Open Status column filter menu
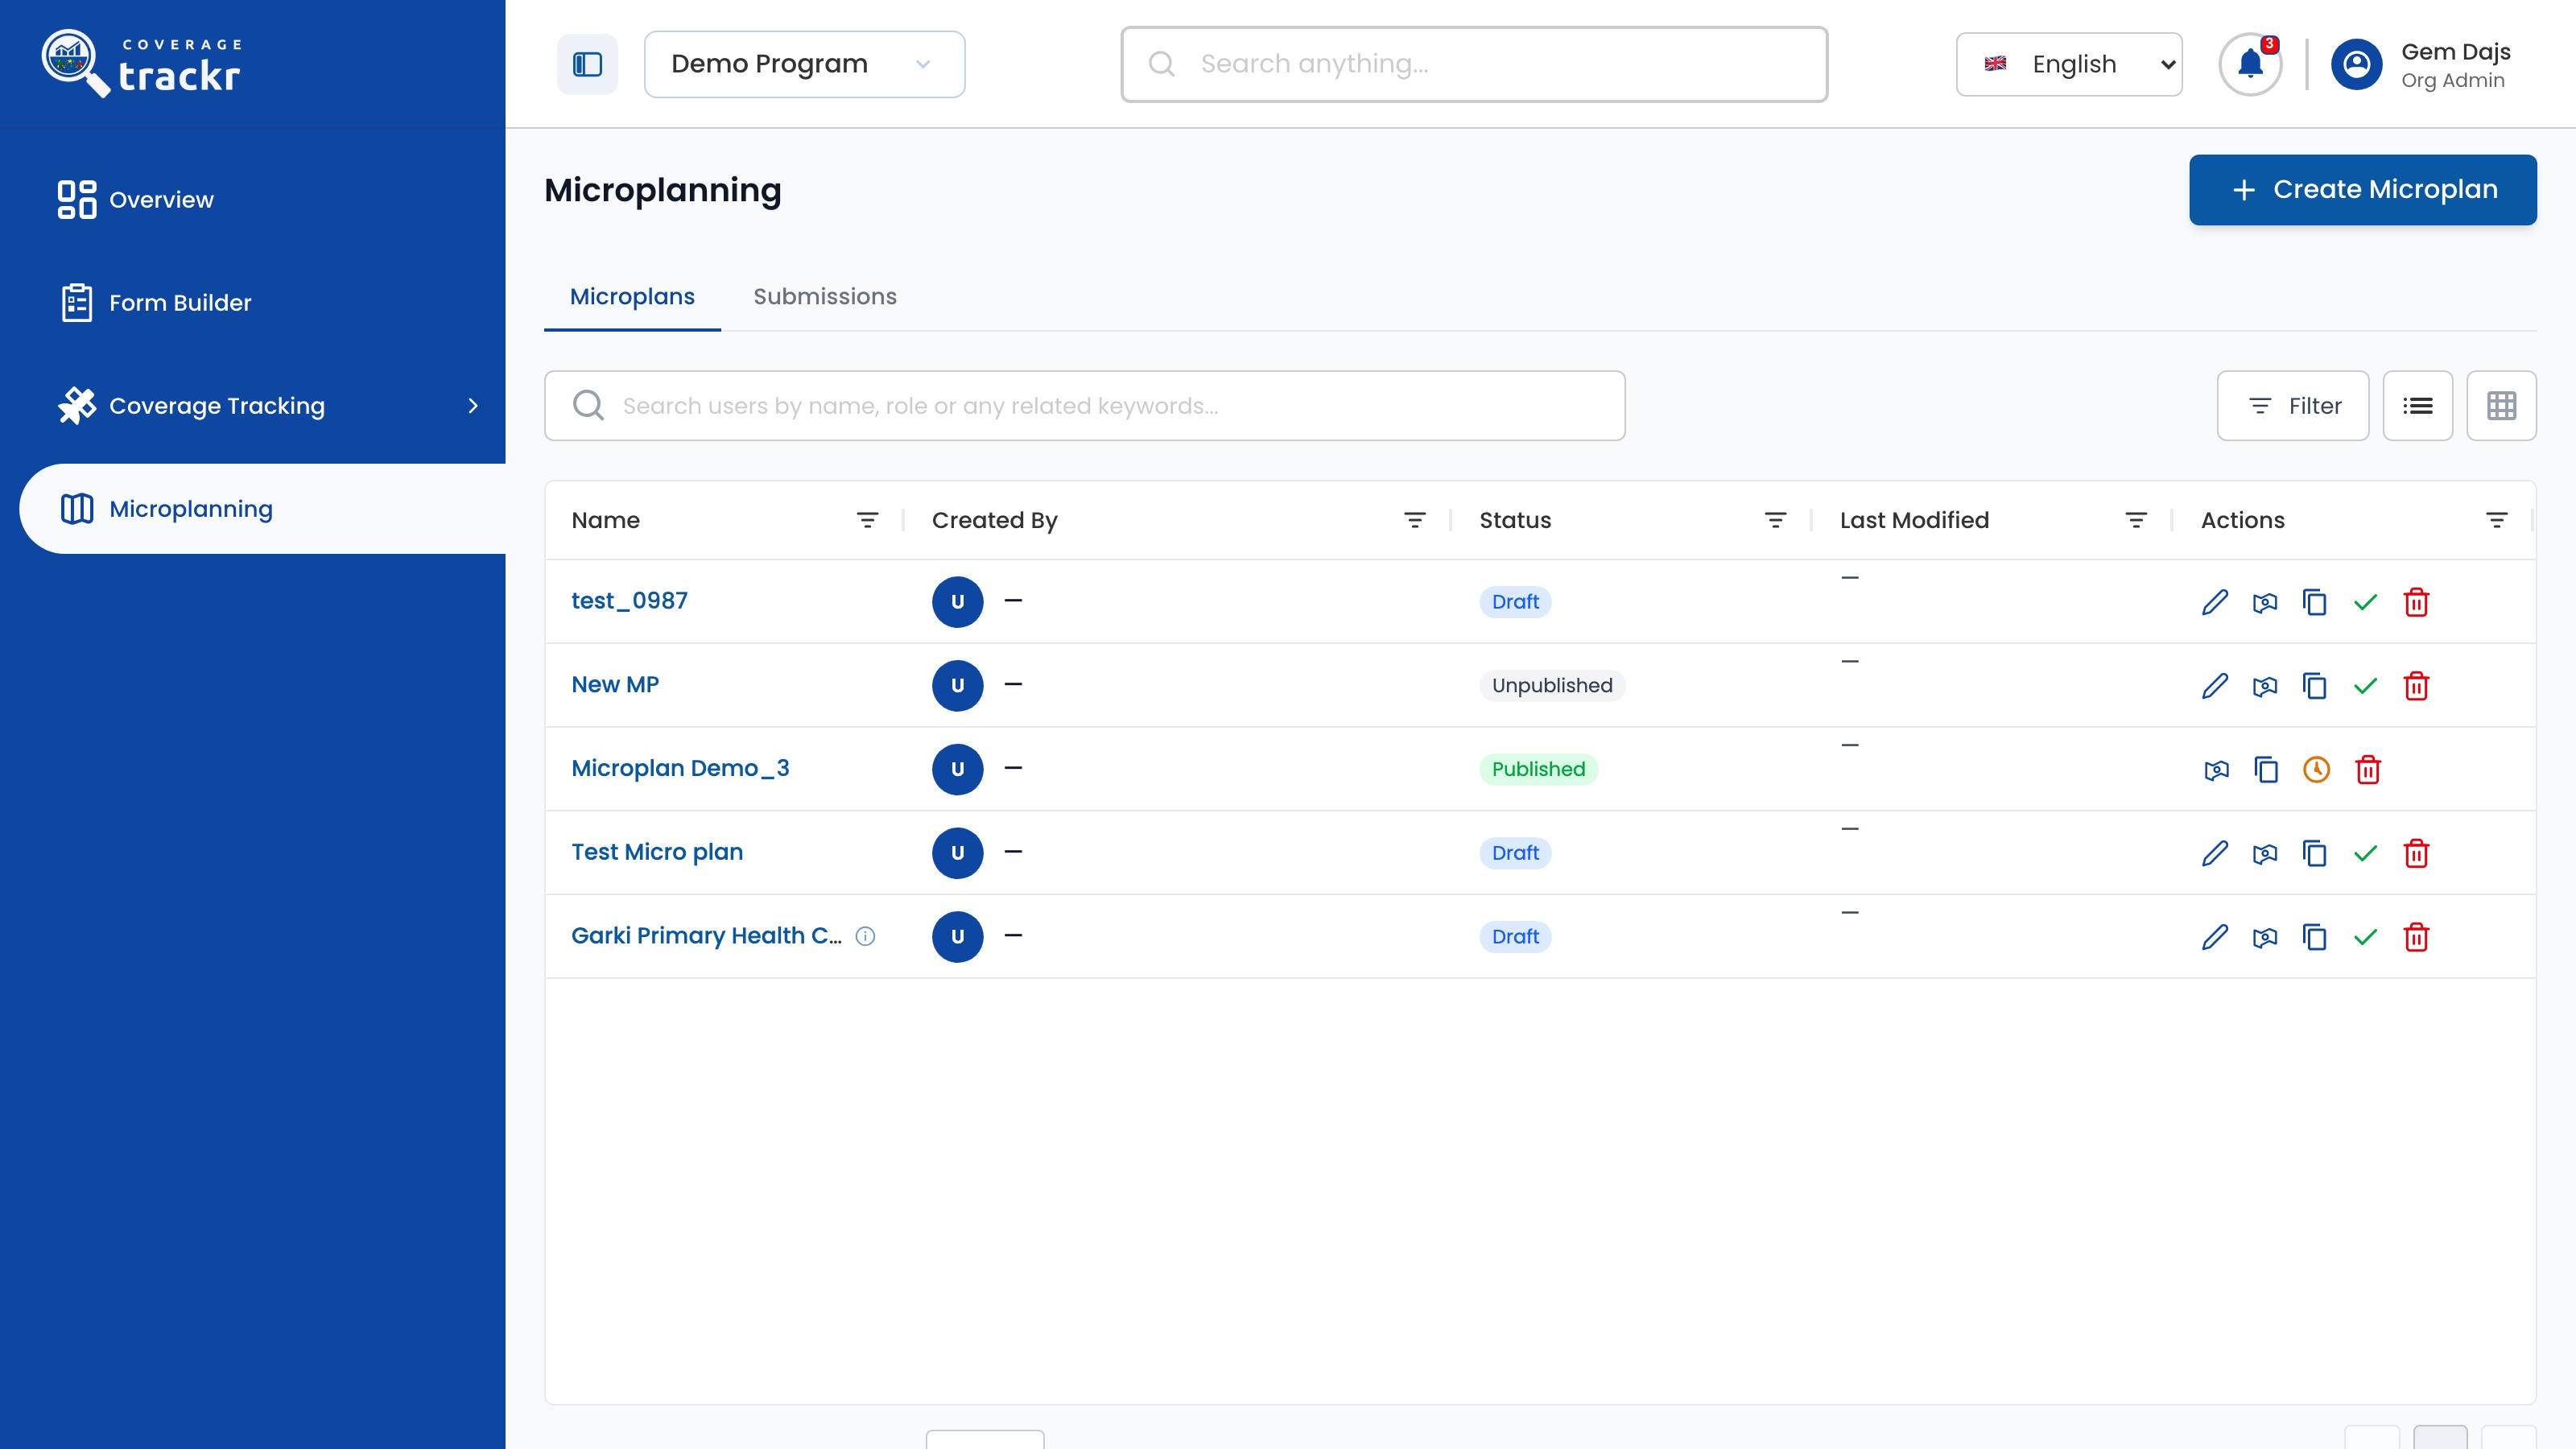Viewport: 2576px width, 1449px height. (x=1775, y=521)
